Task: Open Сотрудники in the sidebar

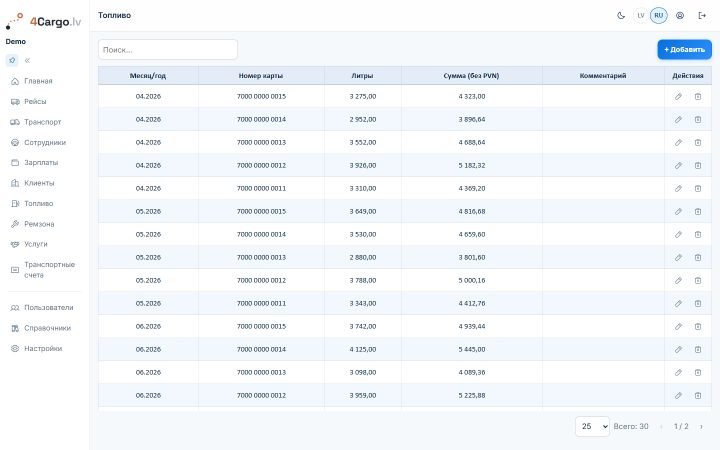Action: (x=44, y=142)
